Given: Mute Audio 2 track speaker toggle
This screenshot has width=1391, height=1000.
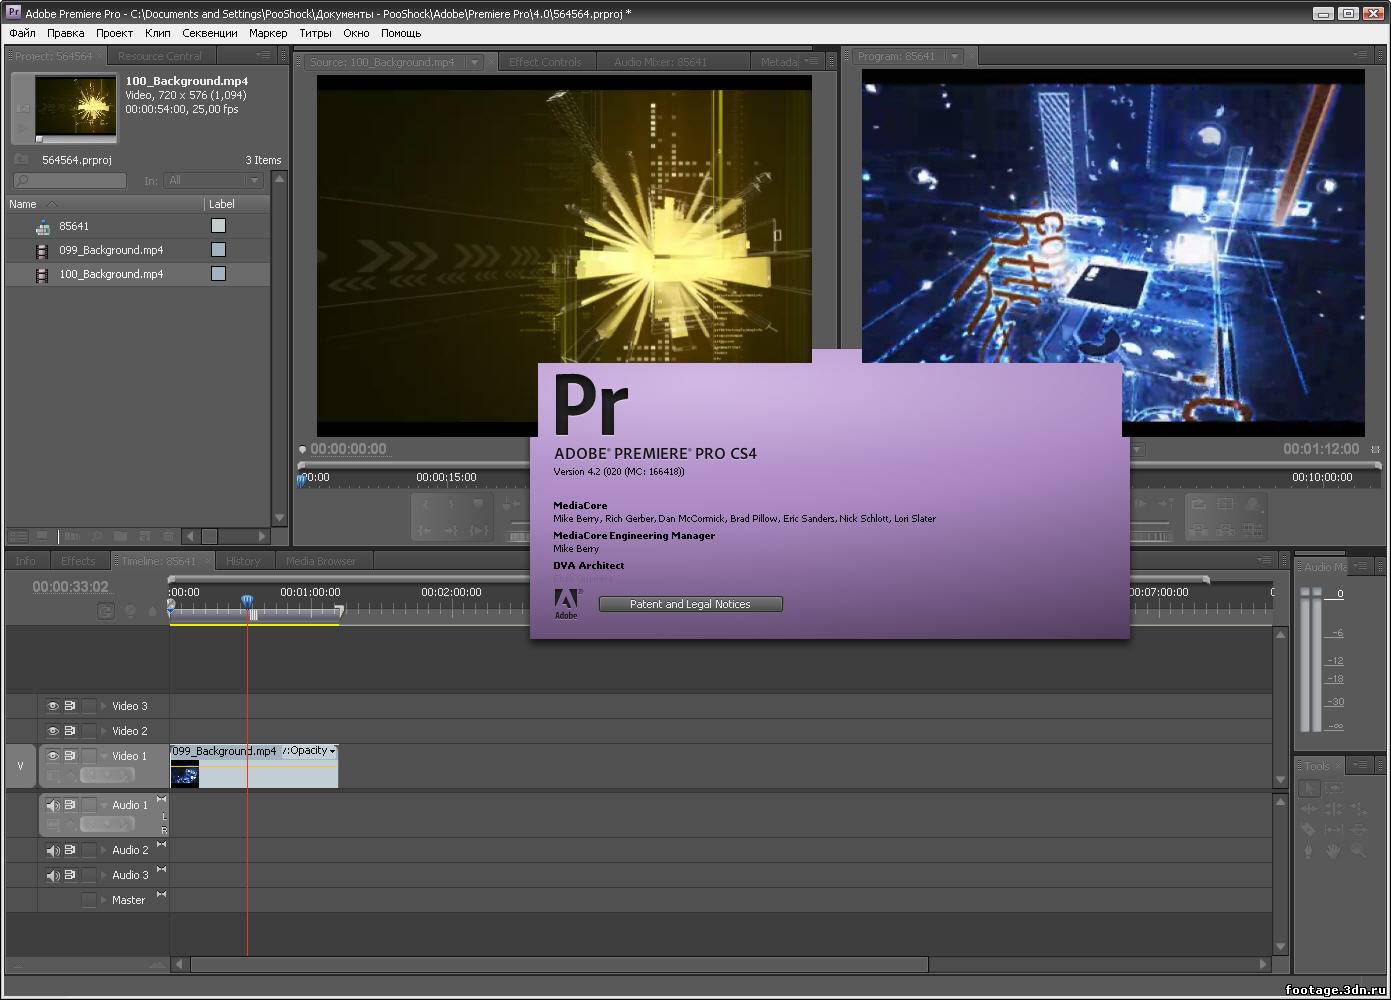Looking at the screenshot, I should 52,850.
